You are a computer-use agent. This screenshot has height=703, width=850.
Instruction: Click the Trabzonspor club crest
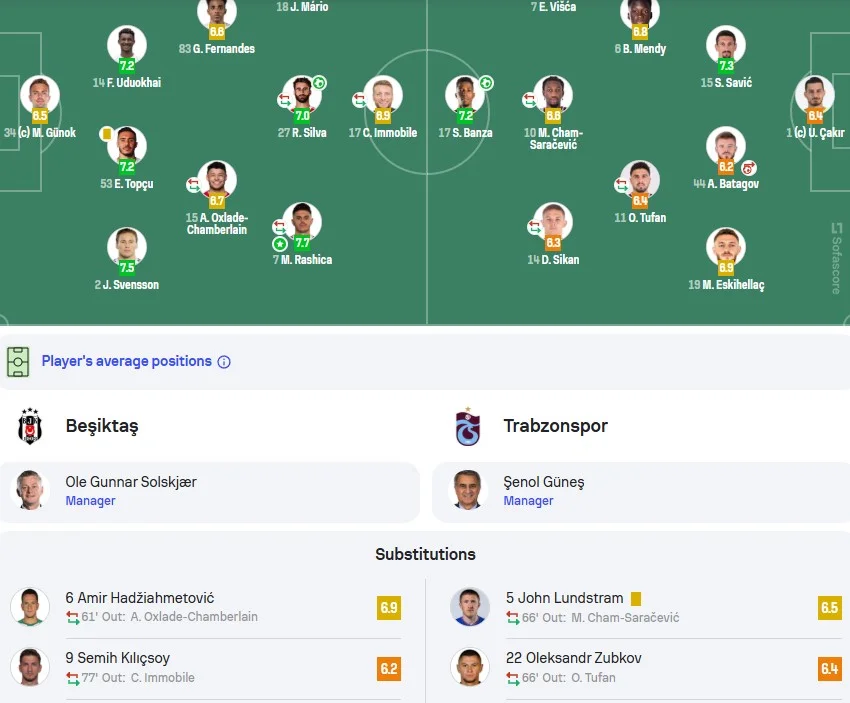[x=467, y=426]
